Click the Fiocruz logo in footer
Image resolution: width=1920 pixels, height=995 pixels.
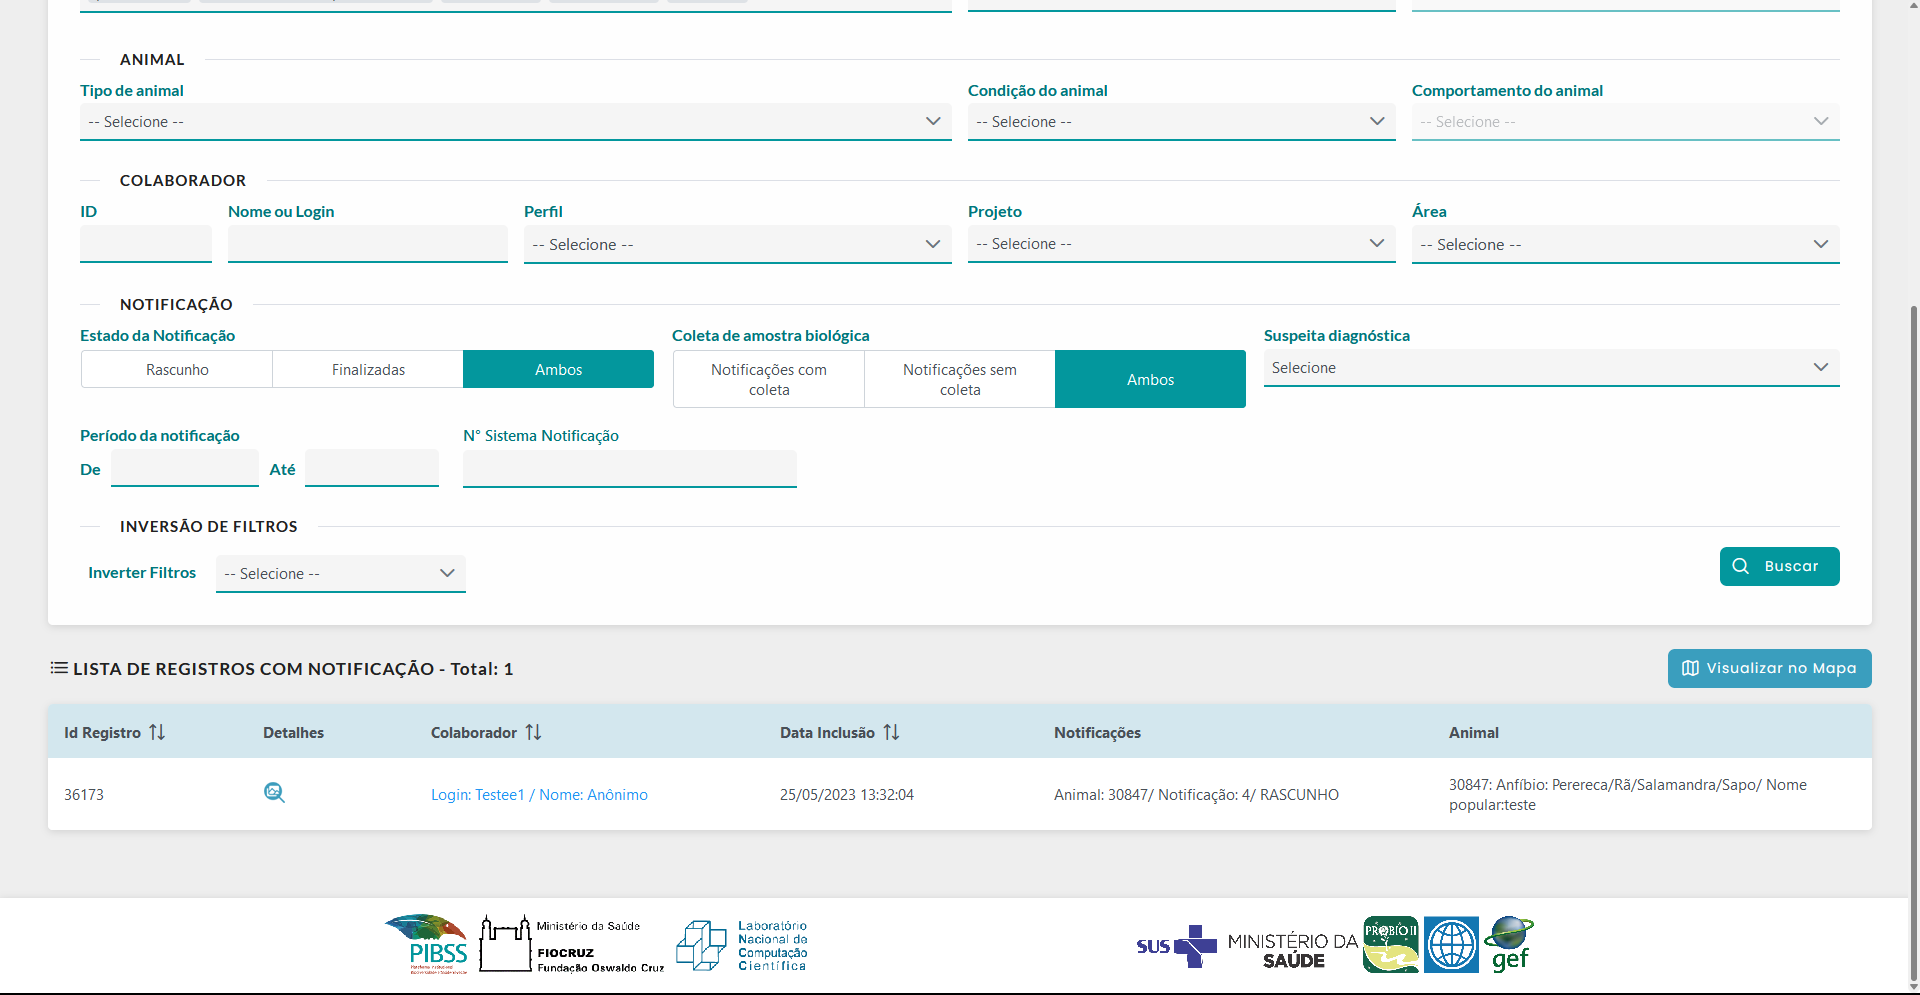[x=571, y=944]
